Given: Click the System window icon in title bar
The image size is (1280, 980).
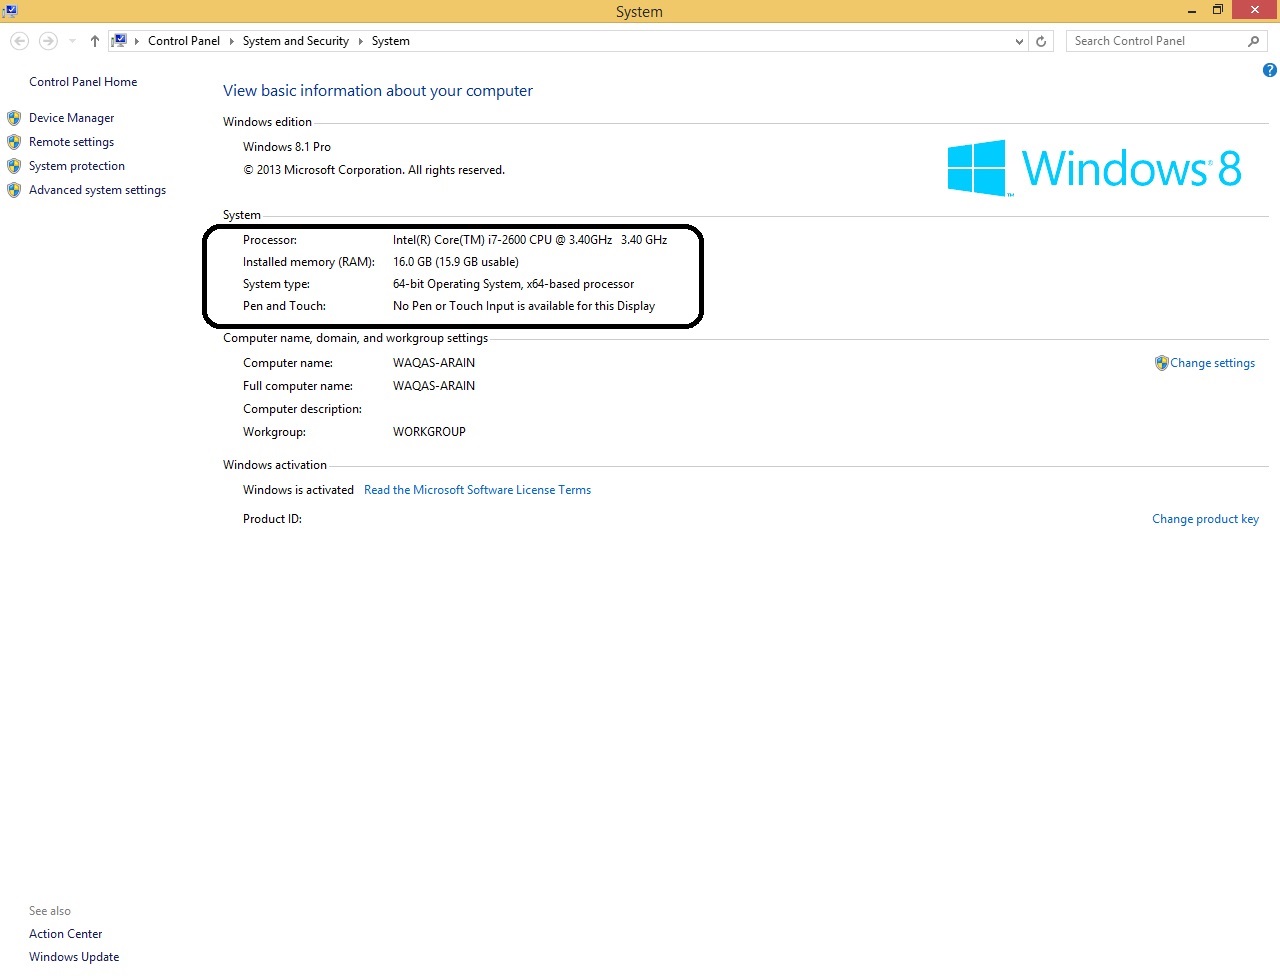Looking at the screenshot, I should click(x=10, y=10).
